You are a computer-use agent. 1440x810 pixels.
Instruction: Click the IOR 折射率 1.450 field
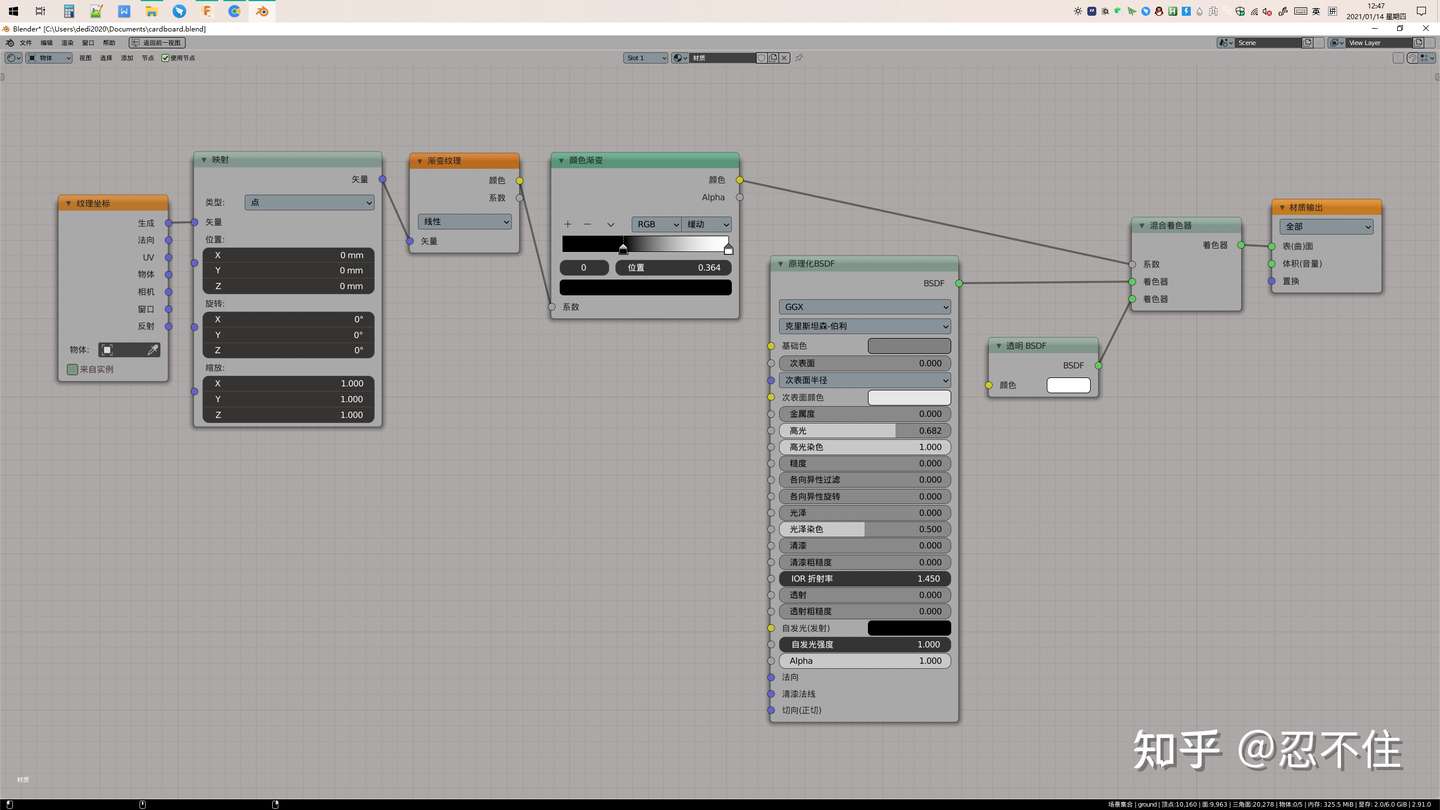pos(865,579)
